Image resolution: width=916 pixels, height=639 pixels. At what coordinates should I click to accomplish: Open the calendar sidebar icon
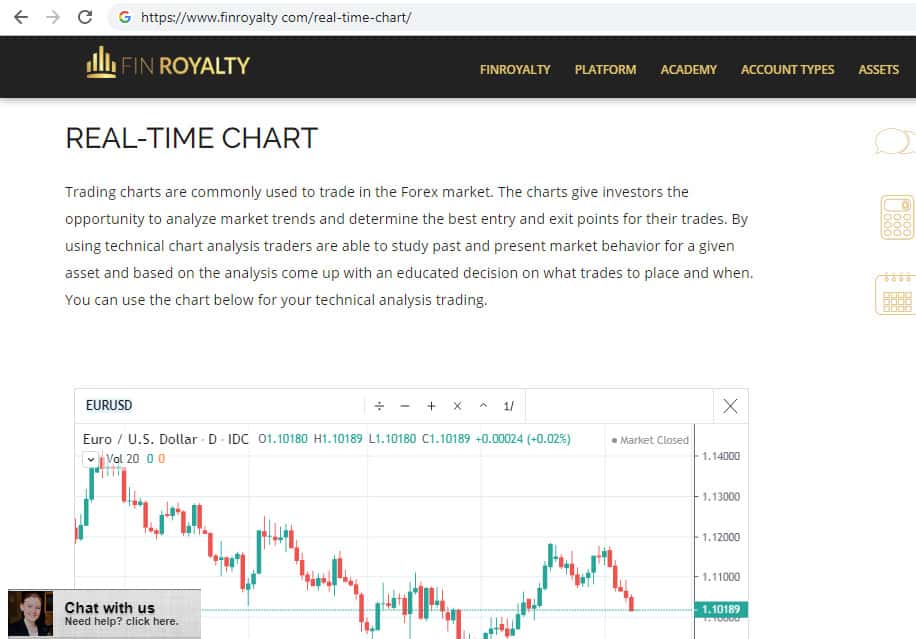895,294
